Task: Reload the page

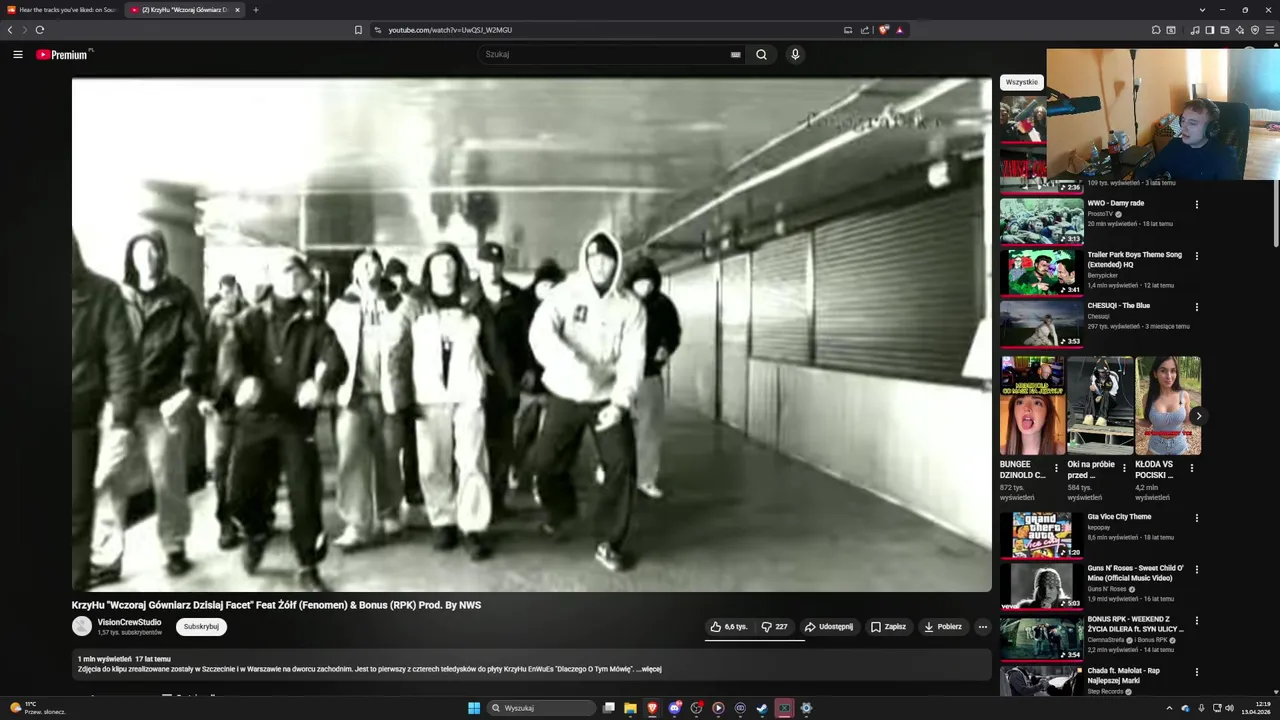Action: (x=40, y=30)
